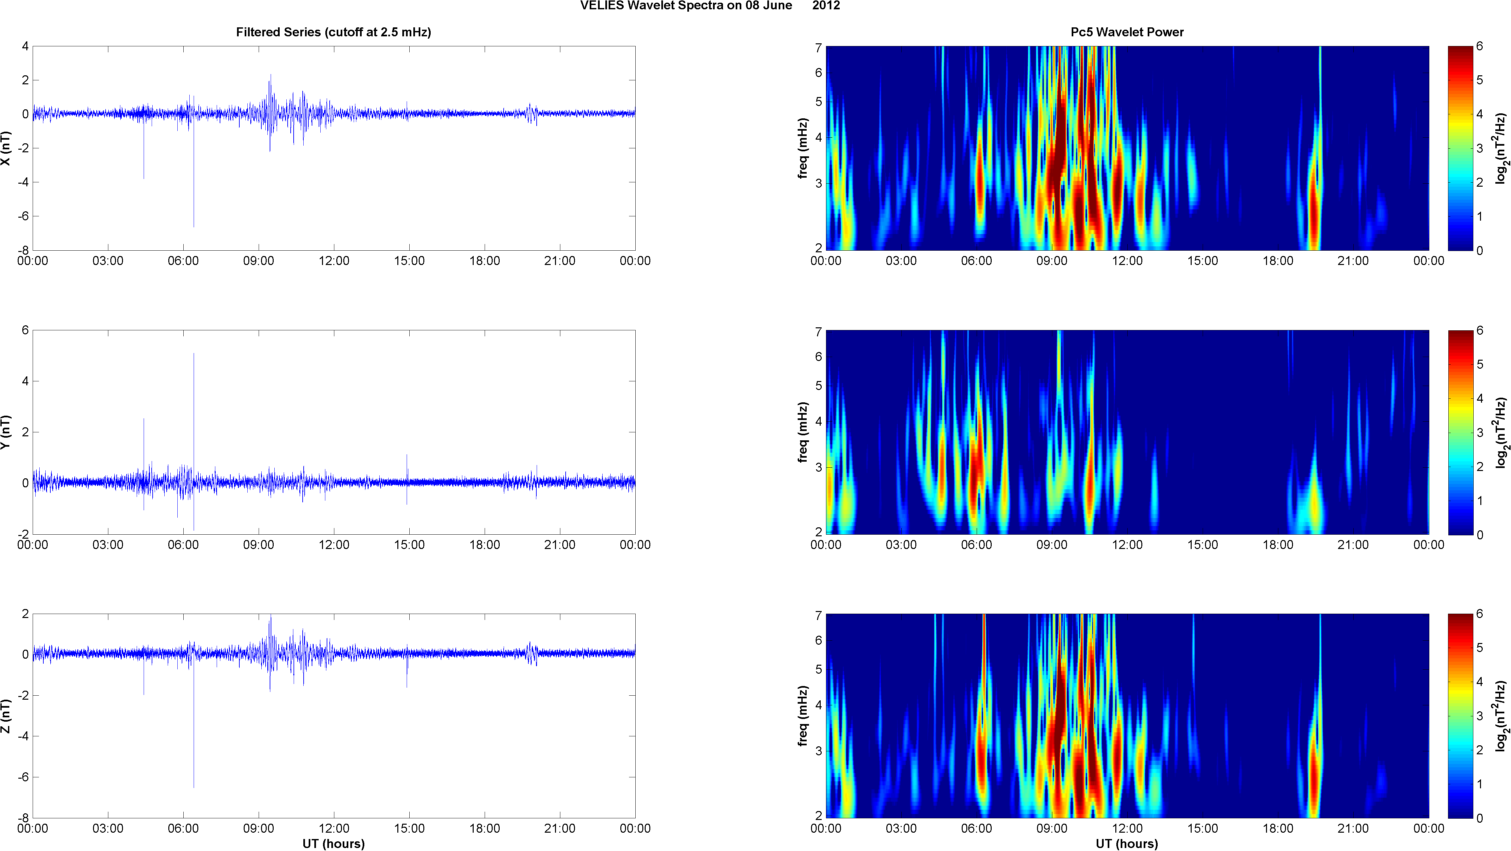The width and height of the screenshot is (1511, 851).
Task: Click the '3' frequency tick of the bottom wavelet plot
Action: pos(818,751)
